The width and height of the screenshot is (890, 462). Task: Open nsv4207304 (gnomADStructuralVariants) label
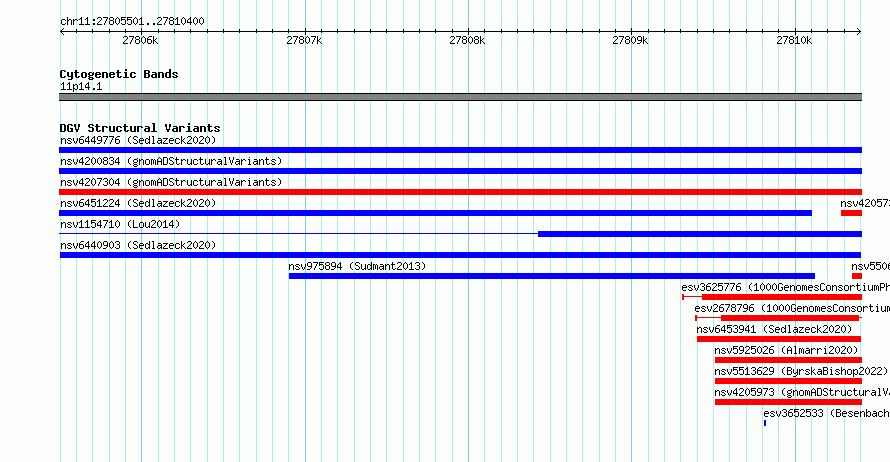pyautogui.click(x=171, y=182)
